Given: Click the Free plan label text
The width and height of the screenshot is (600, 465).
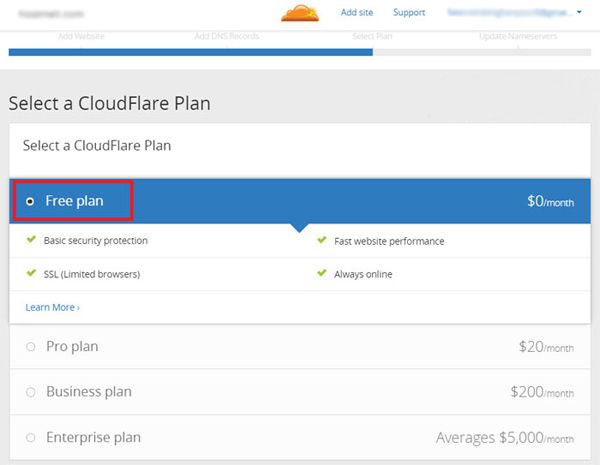Looking at the screenshot, I should [74, 201].
